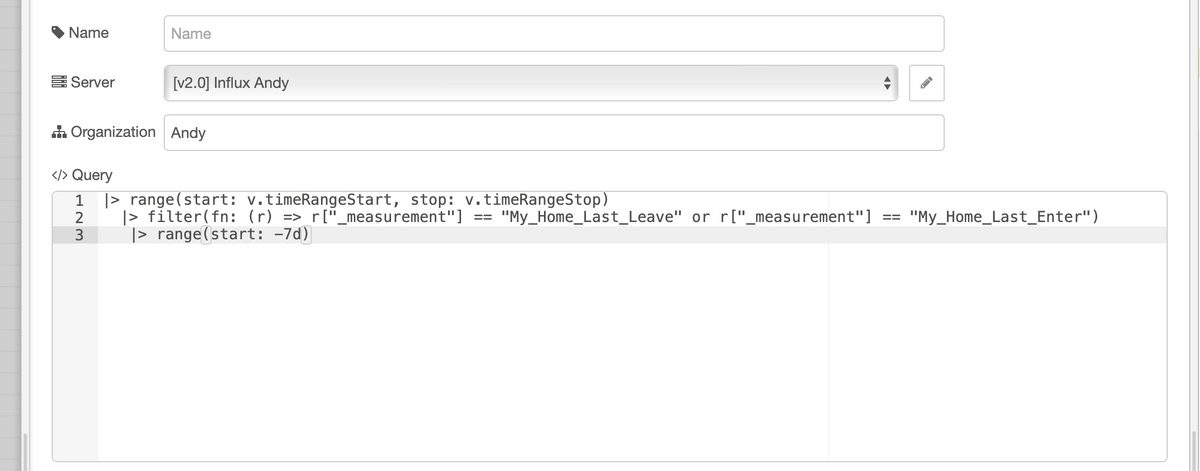Image resolution: width=1200 pixels, height=471 pixels.
Task: Click the code brackets icon beside Query
Action: [59, 175]
